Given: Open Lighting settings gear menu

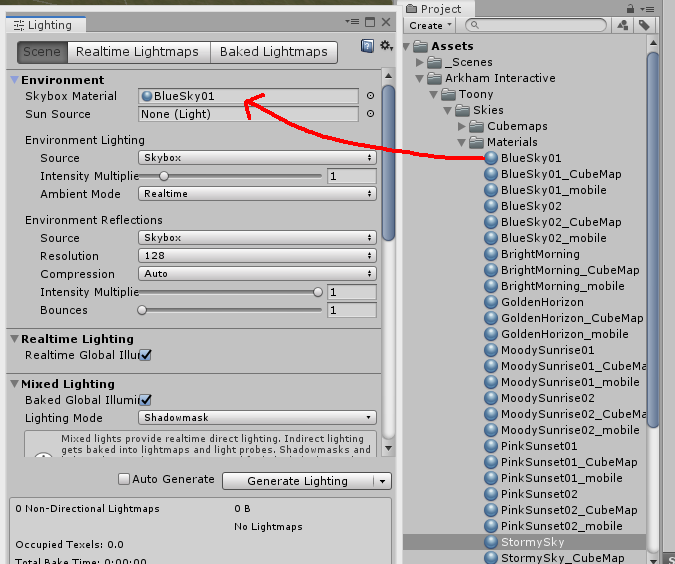Looking at the screenshot, I should [x=386, y=46].
